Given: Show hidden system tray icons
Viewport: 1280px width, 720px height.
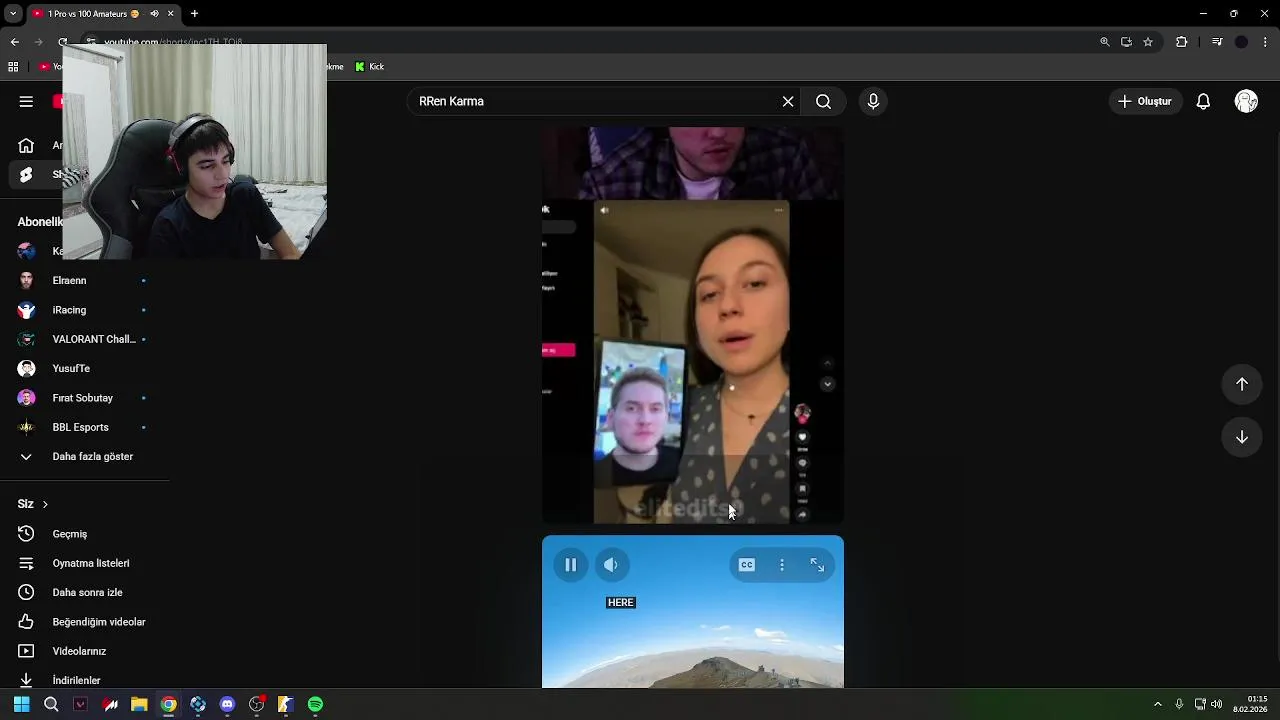Looking at the screenshot, I should [x=1158, y=704].
